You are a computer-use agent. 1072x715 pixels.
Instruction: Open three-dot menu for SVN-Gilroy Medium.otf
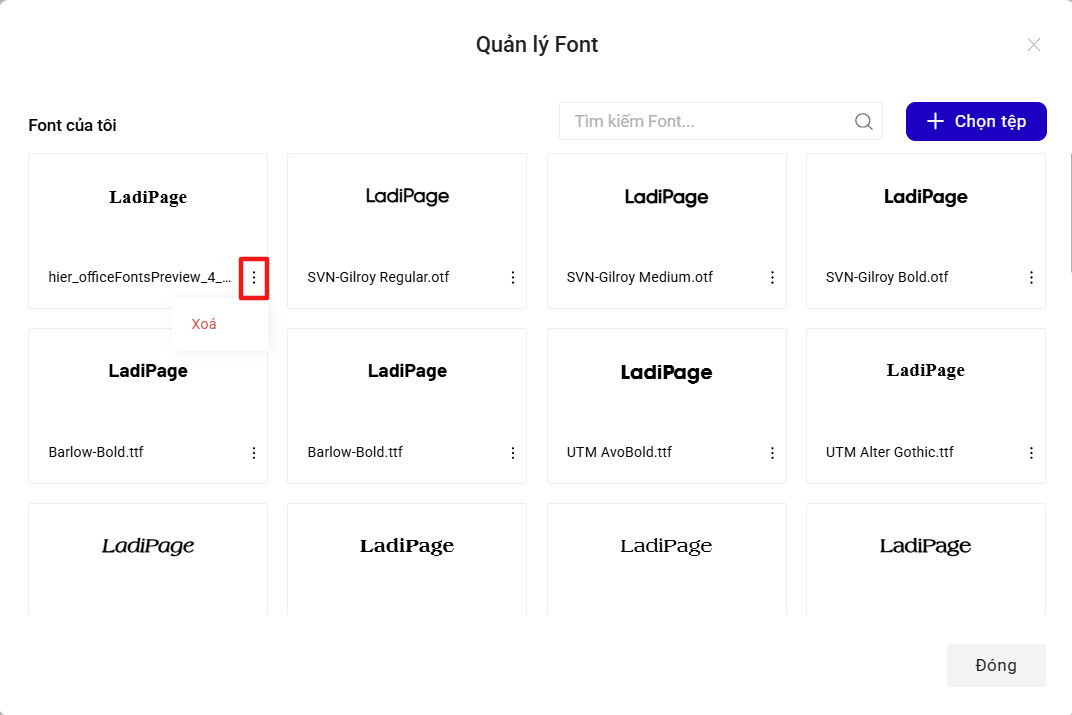click(772, 278)
